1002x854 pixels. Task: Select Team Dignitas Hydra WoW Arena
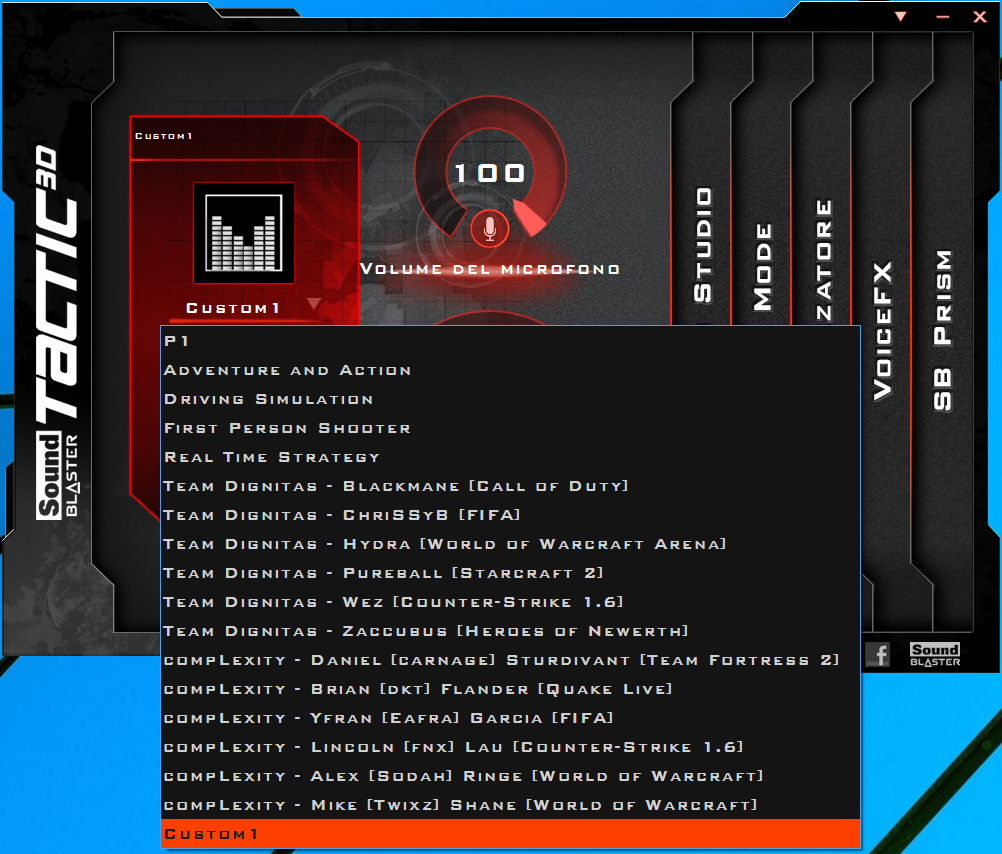point(510,544)
